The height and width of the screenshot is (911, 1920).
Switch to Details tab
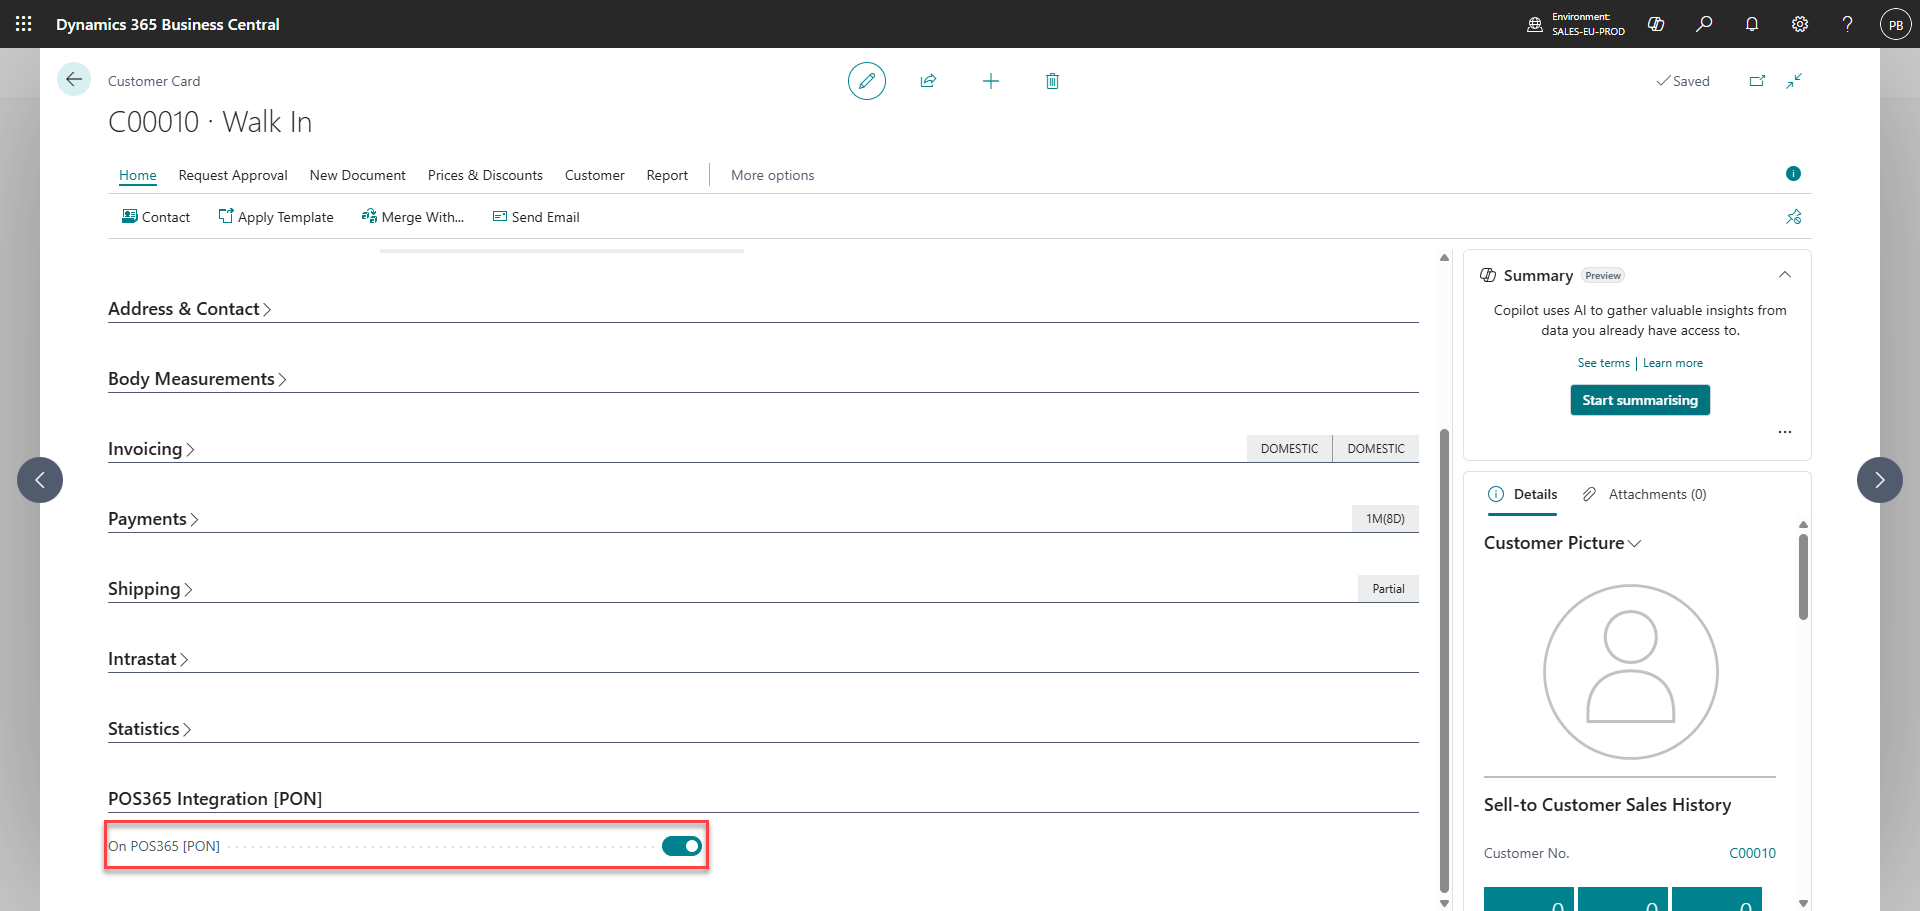[x=1523, y=494]
